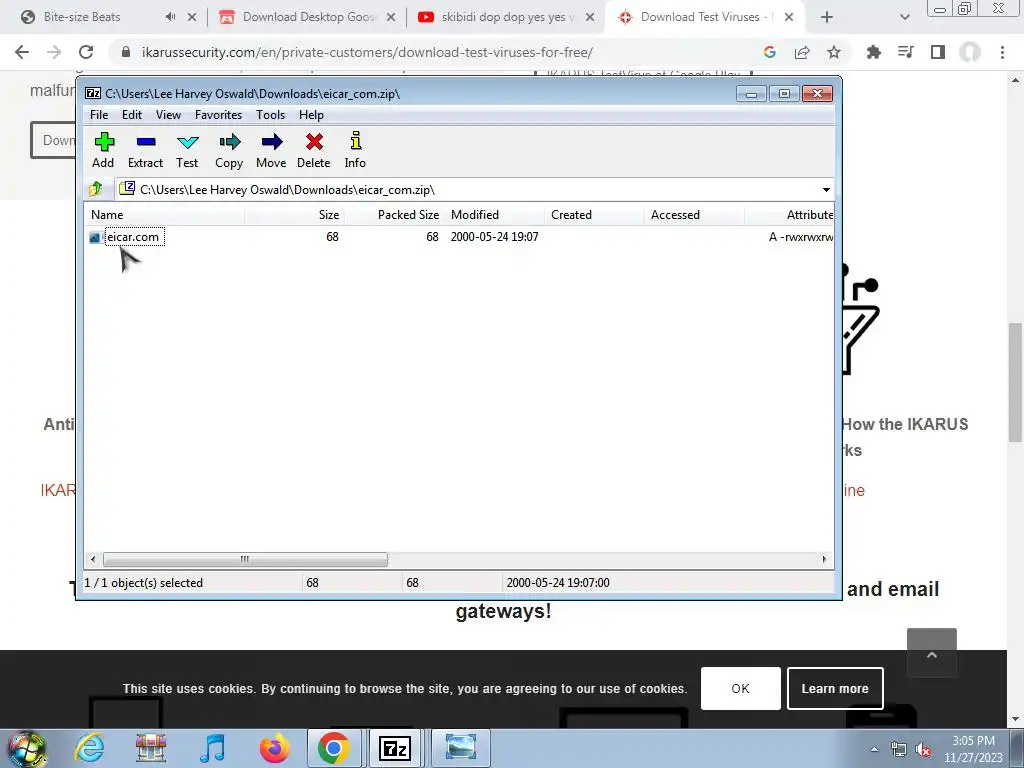
Task: Click the left arrow of 7-Zip horizontal scrollbar
Action: pos(93,559)
